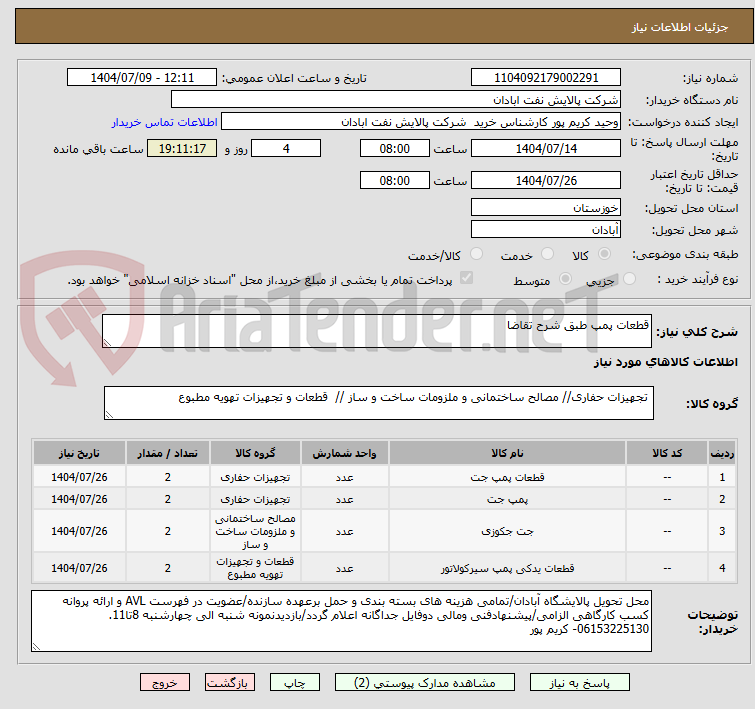The image size is (755, 709).
Task: Click قطعات و تجهیزات تهویه مطبوع group cell
Action: pyautogui.click(x=255, y=568)
